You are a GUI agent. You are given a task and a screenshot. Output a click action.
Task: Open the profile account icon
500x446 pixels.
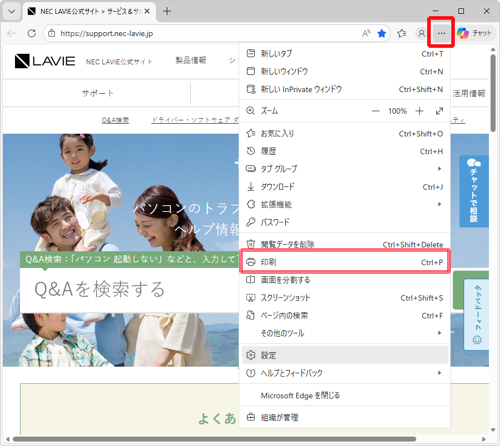point(421,33)
